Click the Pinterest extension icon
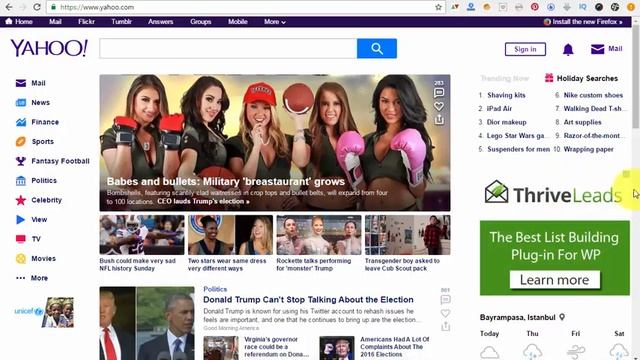The width and height of the screenshot is (640, 360). click(x=534, y=7)
